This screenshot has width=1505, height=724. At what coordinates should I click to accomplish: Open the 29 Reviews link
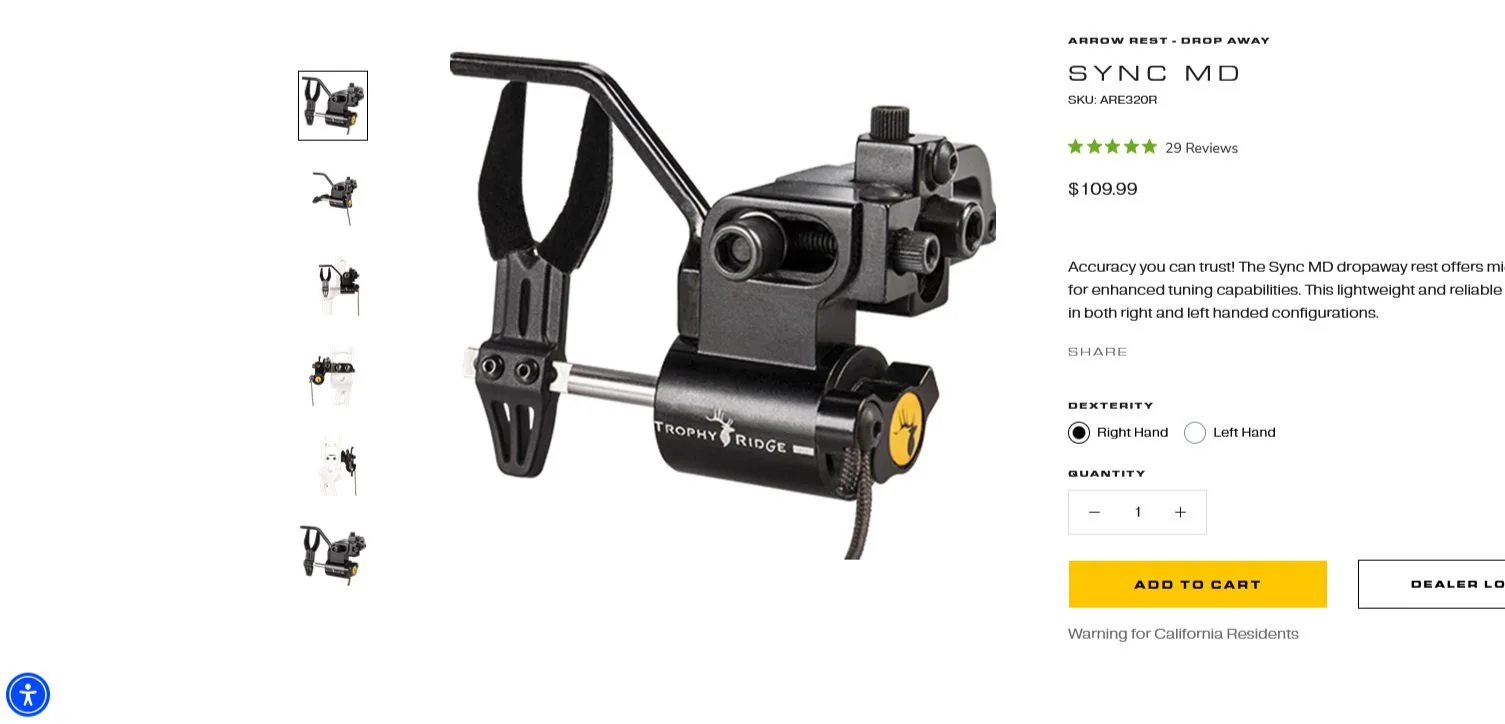click(x=1201, y=148)
